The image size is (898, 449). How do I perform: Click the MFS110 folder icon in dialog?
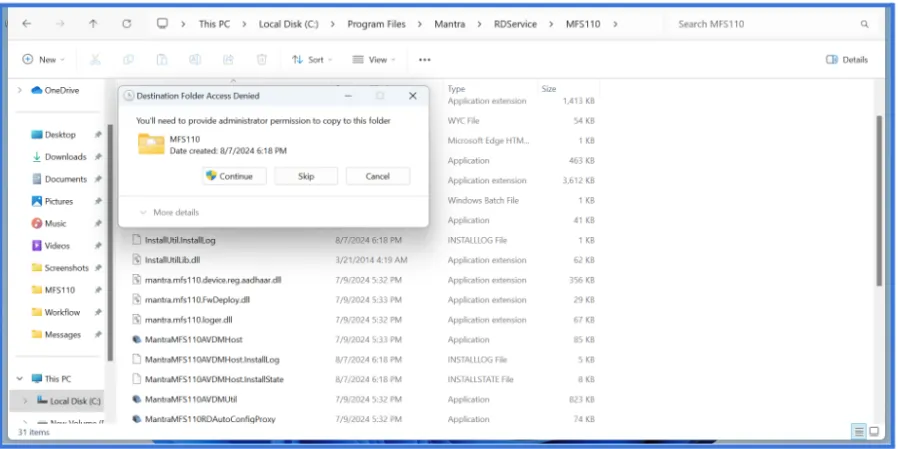[x=151, y=144]
